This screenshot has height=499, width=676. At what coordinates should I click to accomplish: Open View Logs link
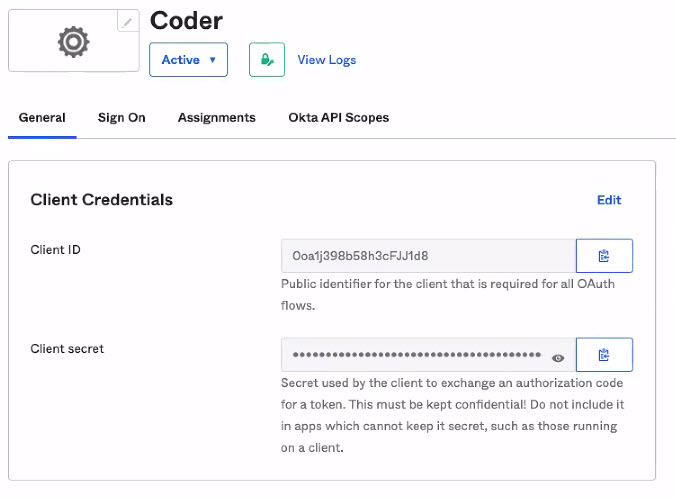click(327, 60)
